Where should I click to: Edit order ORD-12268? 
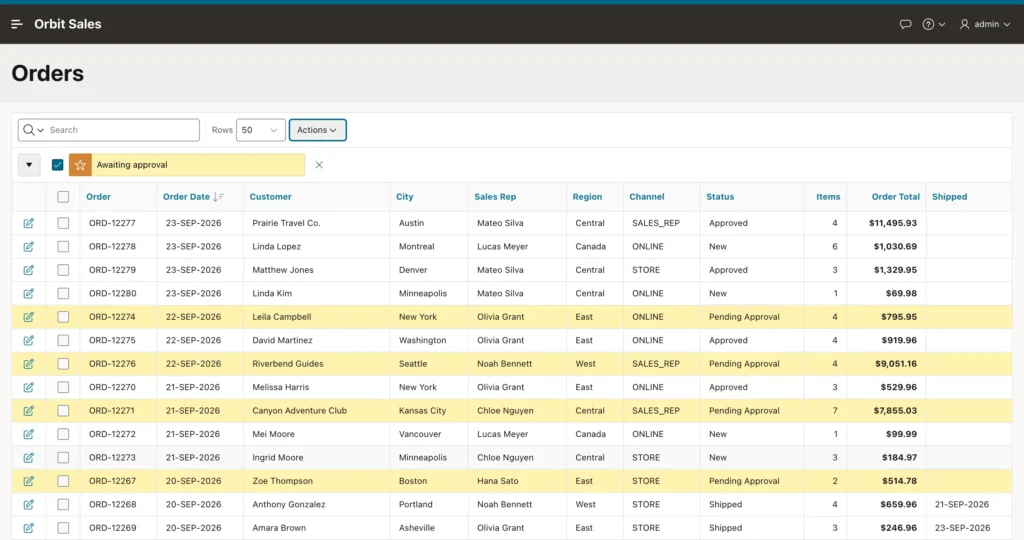coord(29,505)
